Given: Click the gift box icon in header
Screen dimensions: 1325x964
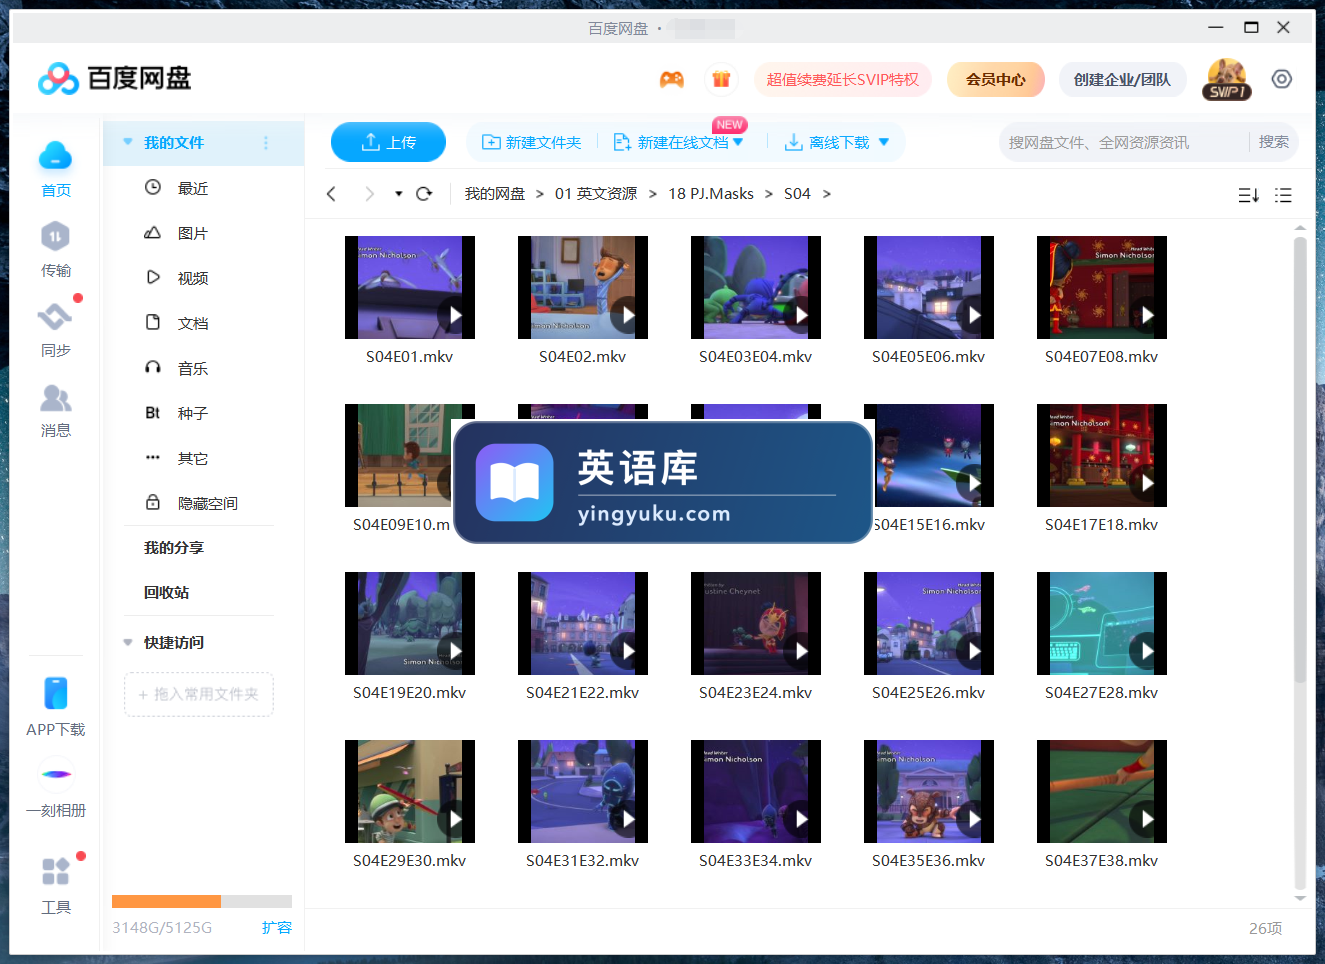Looking at the screenshot, I should (x=721, y=79).
